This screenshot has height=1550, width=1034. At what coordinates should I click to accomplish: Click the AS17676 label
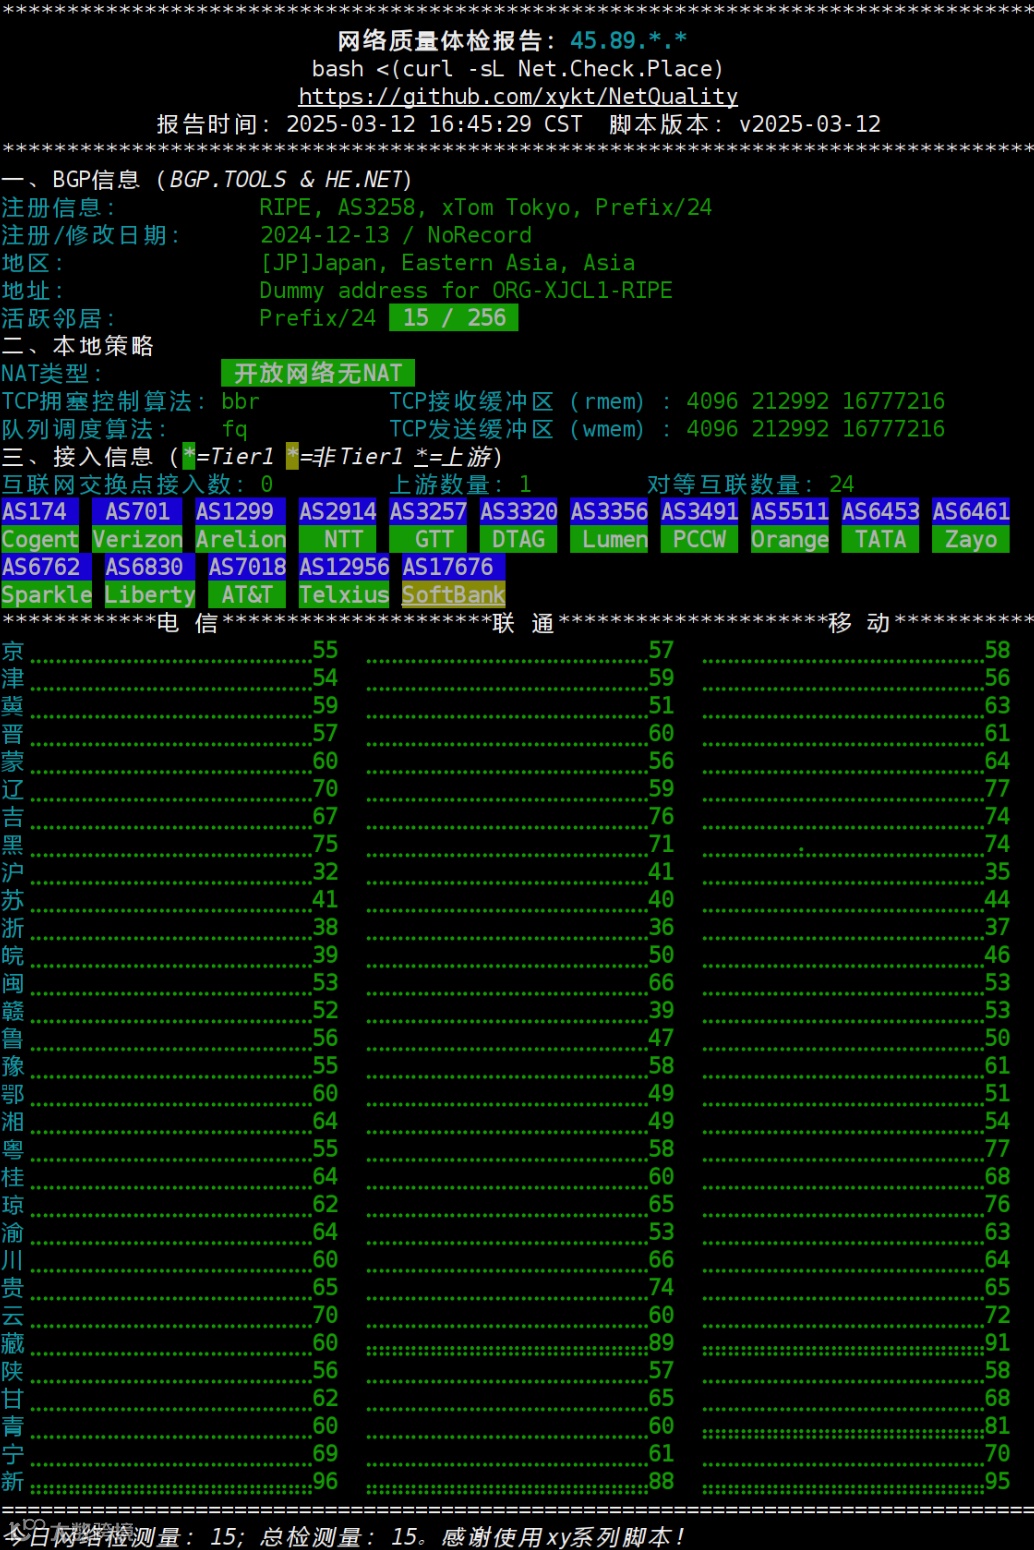[453, 567]
